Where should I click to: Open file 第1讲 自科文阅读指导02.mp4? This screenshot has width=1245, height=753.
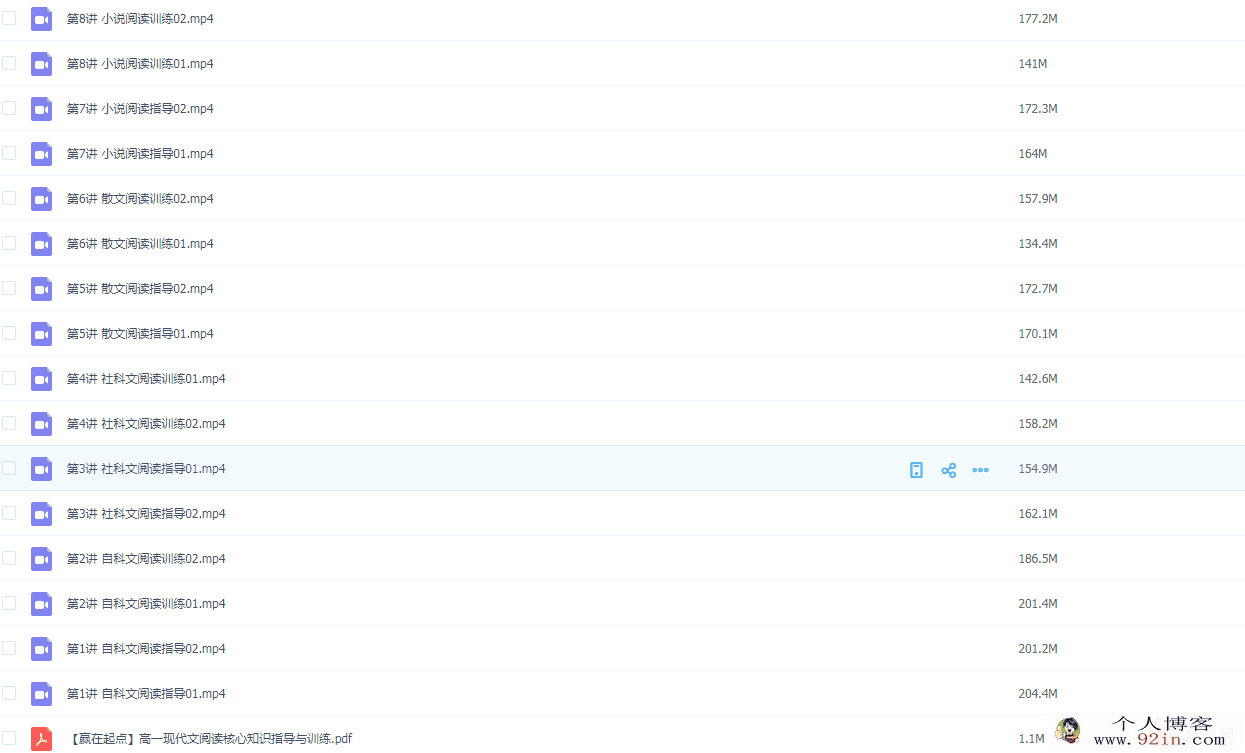(x=146, y=649)
